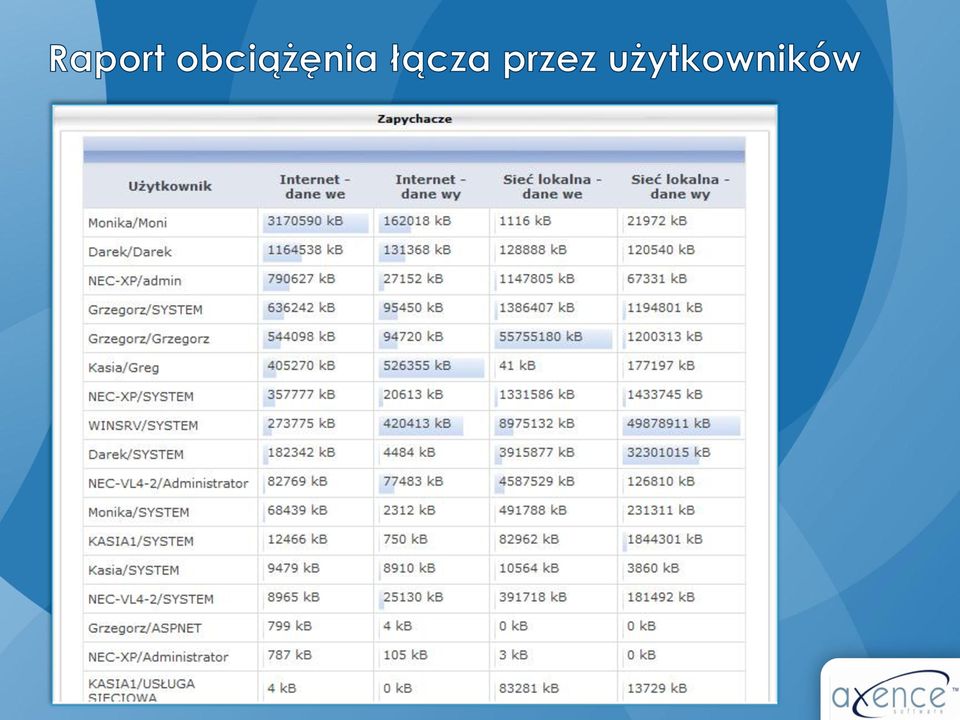Click the 162018 kB value
Viewport: 960px width, 720px height.
click(417, 221)
